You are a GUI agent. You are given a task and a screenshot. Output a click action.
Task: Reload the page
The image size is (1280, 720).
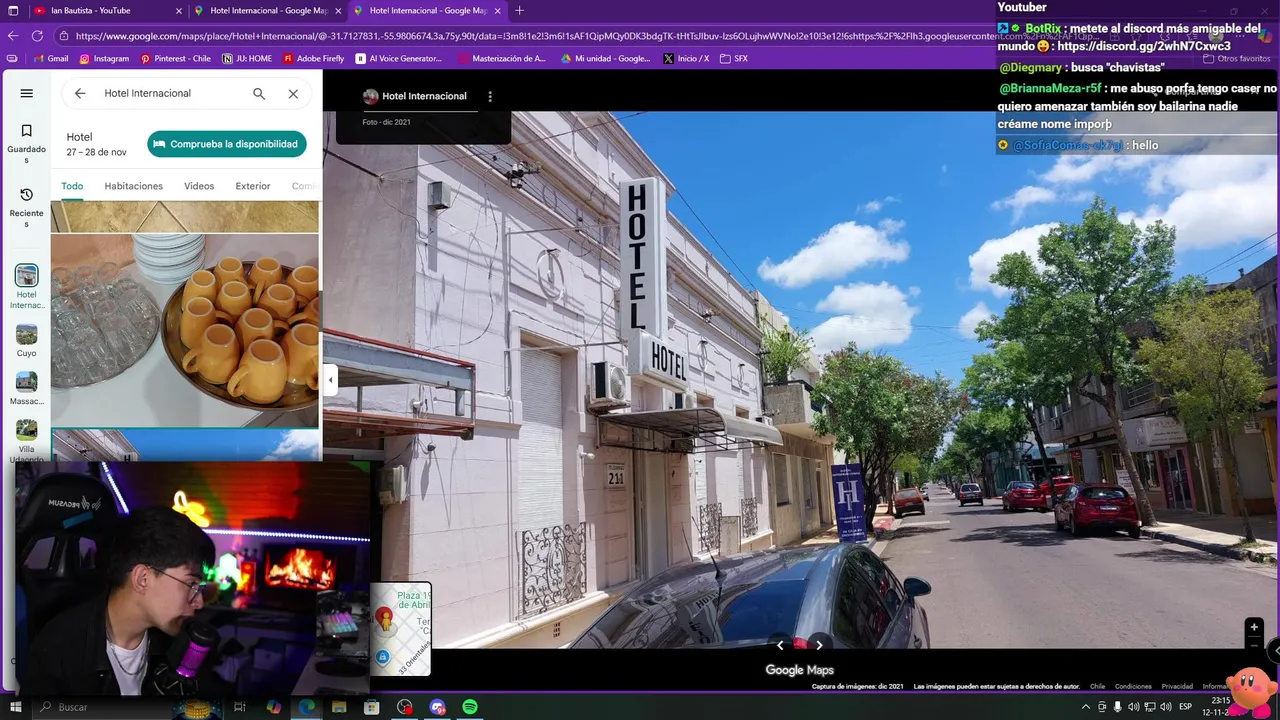[x=37, y=35]
